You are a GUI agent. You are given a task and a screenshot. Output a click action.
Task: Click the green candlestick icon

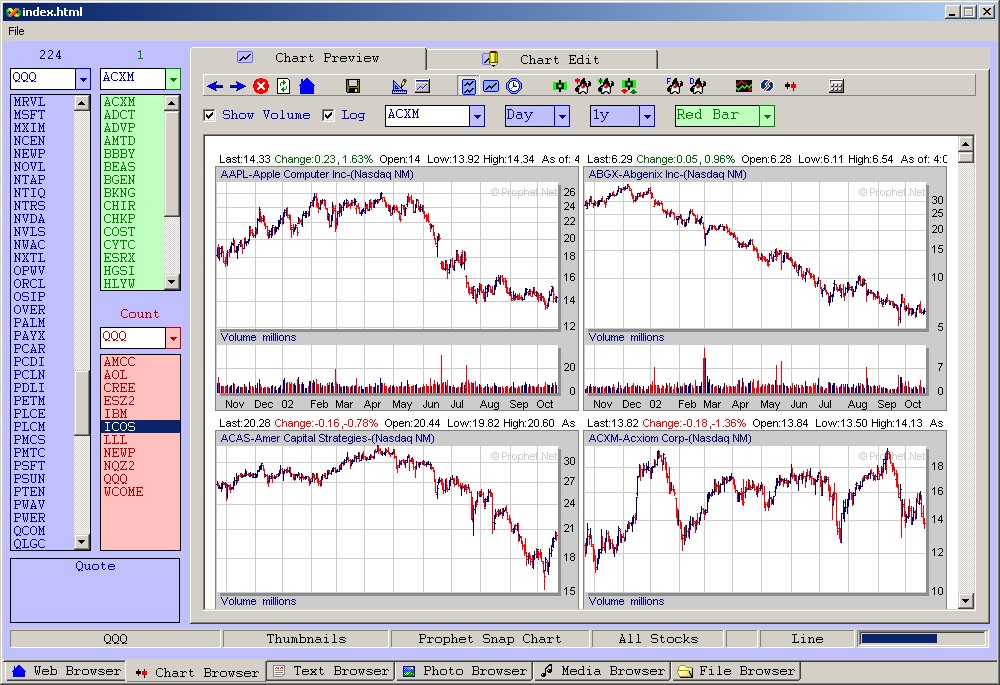pyautogui.click(x=560, y=86)
